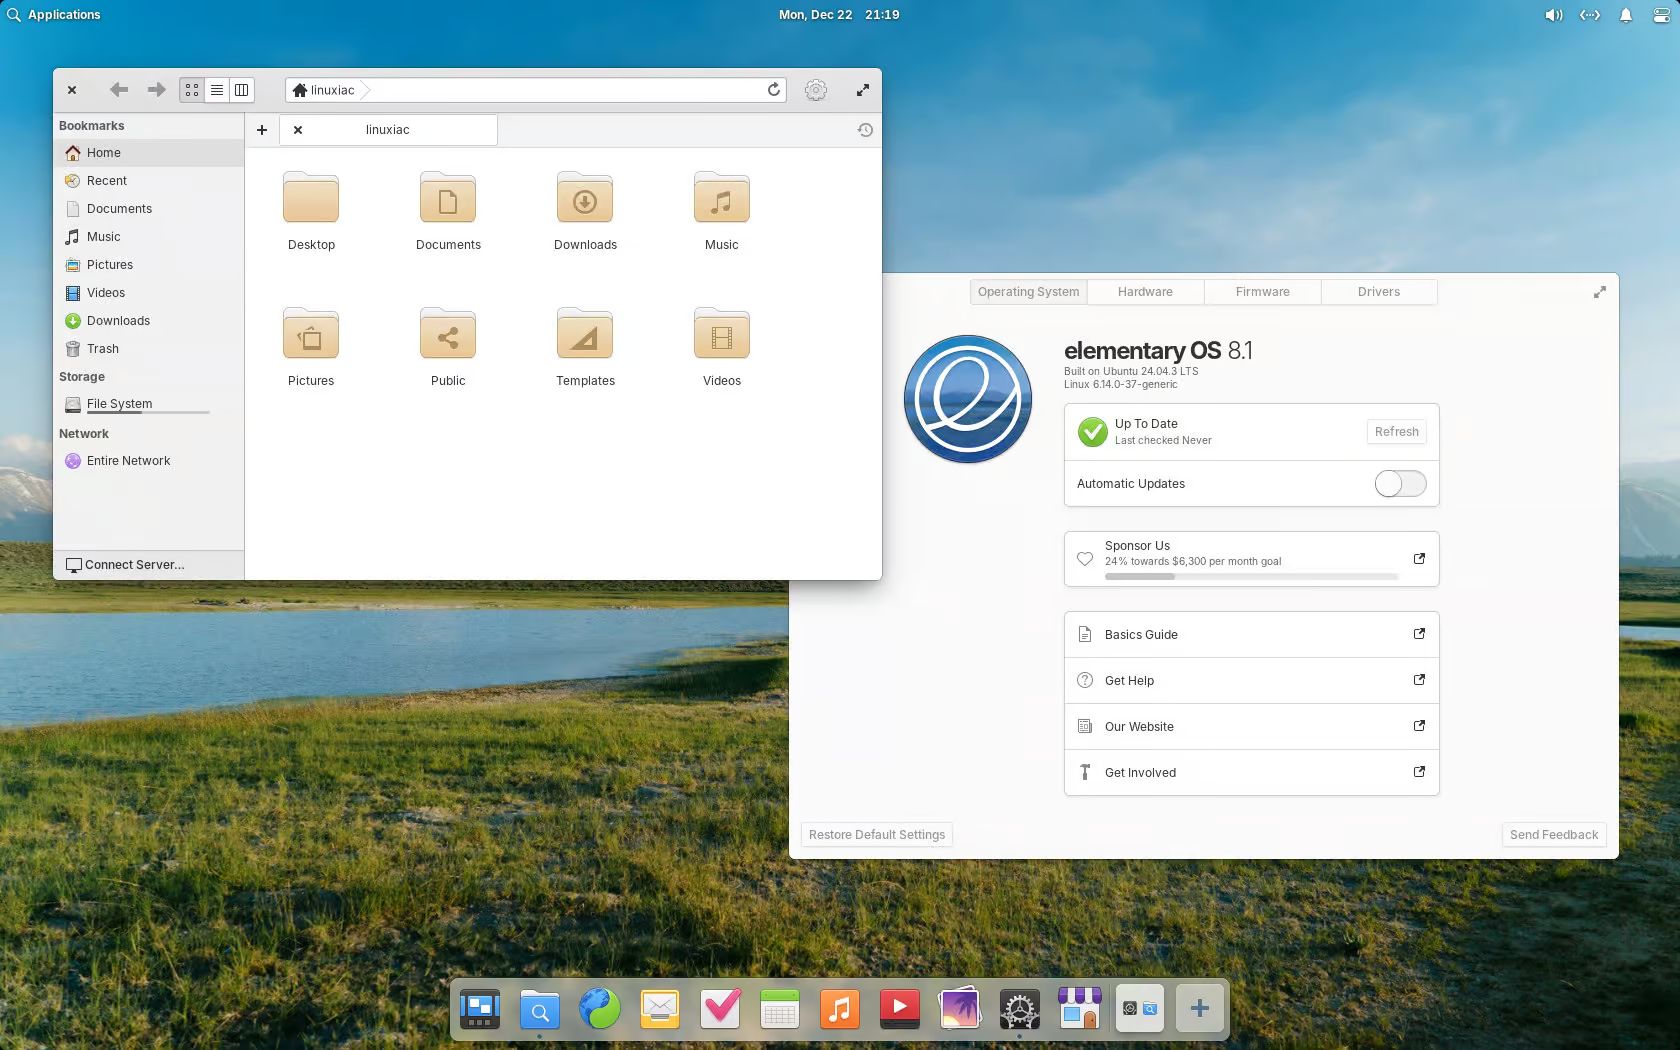The width and height of the screenshot is (1680, 1050).
Task: Click the Refresh updates button
Action: click(1396, 432)
